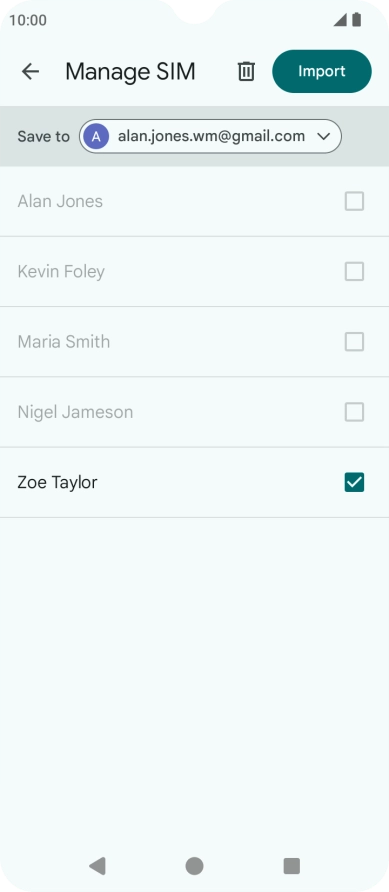Open recent apps square button
Image resolution: width=389 pixels, height=892 pixels.
click(x=292, y=866)
